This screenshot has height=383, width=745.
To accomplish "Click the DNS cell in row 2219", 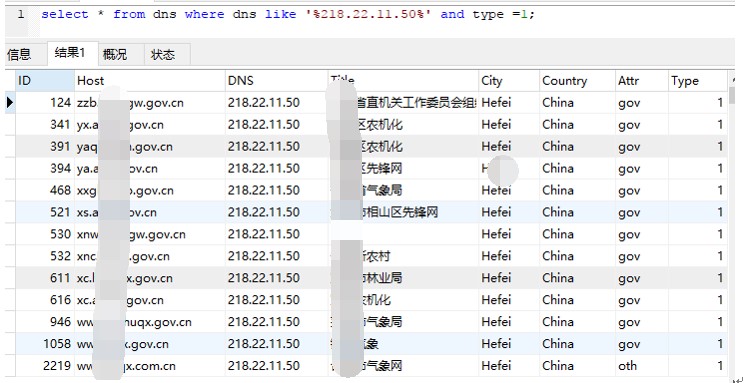I will click(277, 365).
